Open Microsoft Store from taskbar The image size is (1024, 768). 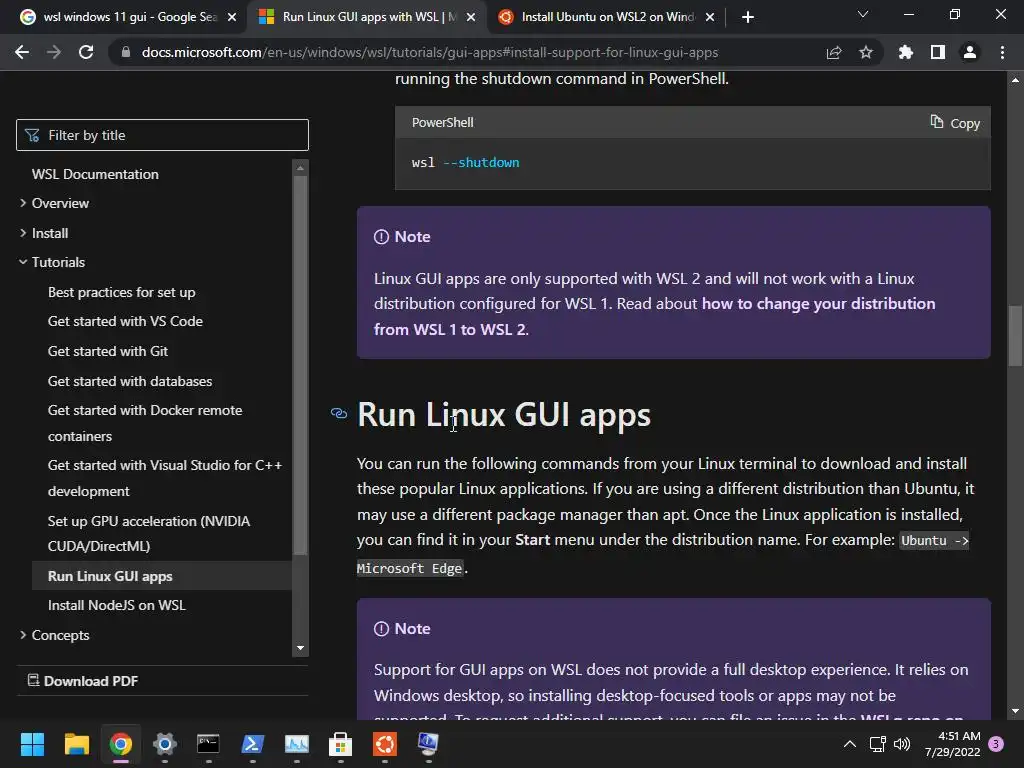point(340,744)
